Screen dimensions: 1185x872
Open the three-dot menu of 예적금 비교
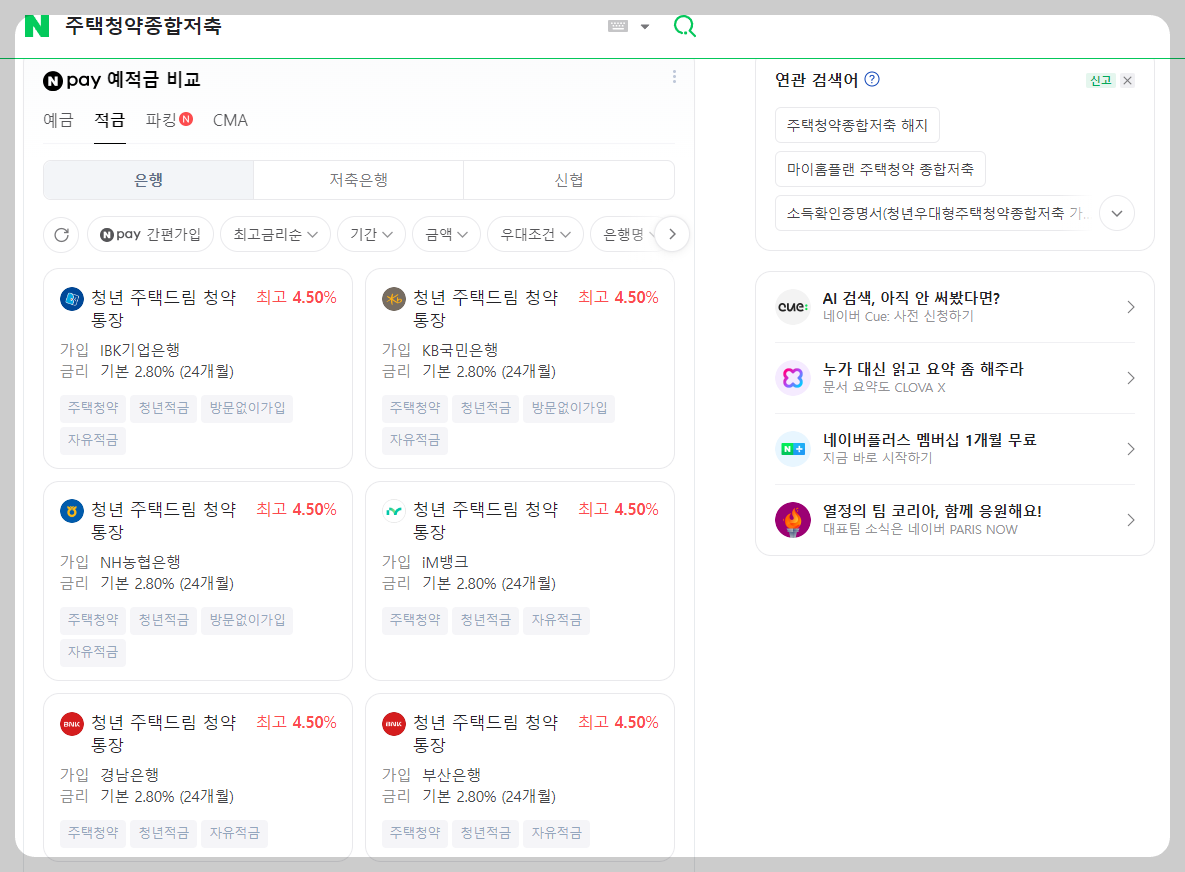(x=674, y=77)
